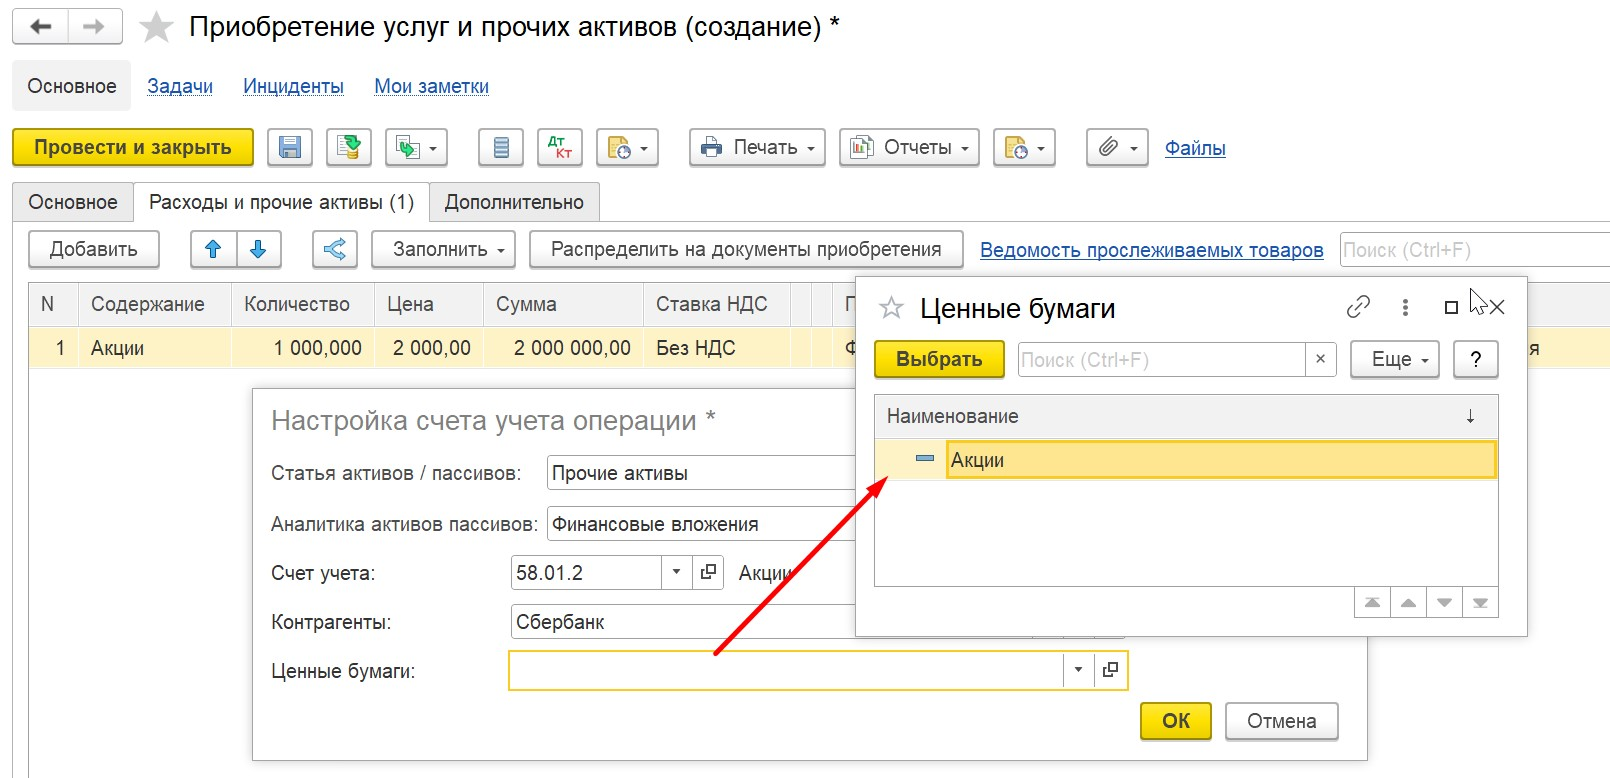Confirm with the yellow ОК button

(x=1176, y=721)
